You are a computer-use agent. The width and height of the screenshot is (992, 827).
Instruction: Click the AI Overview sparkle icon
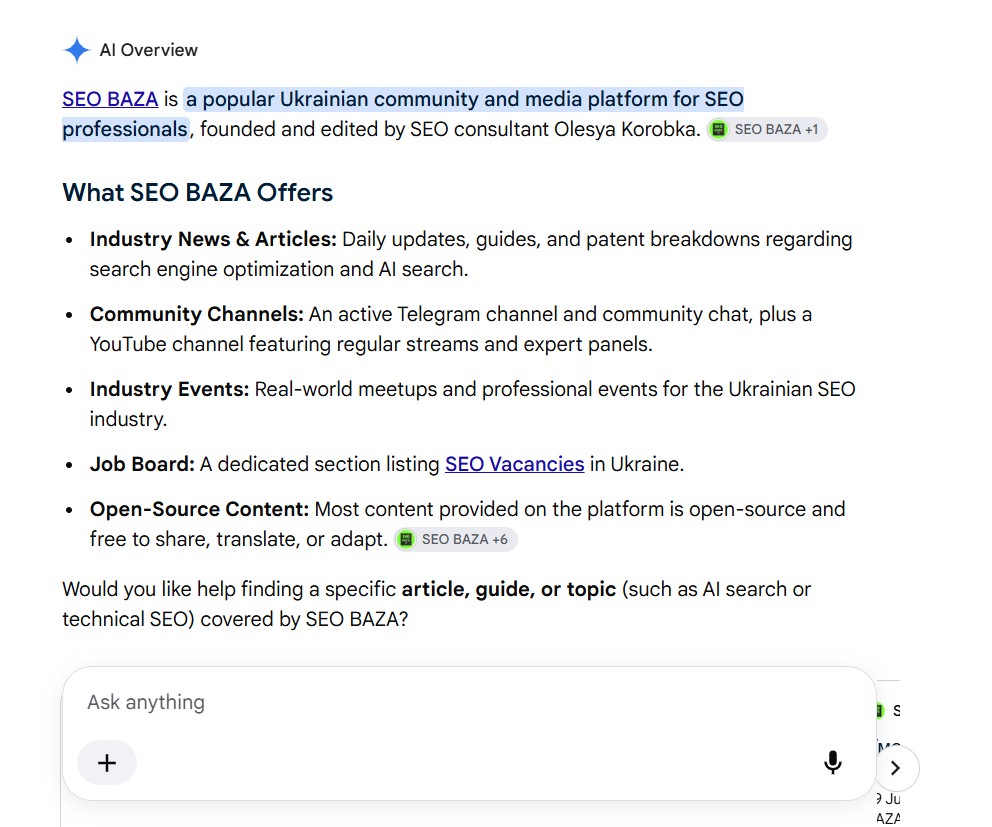(x=77, y=50)
